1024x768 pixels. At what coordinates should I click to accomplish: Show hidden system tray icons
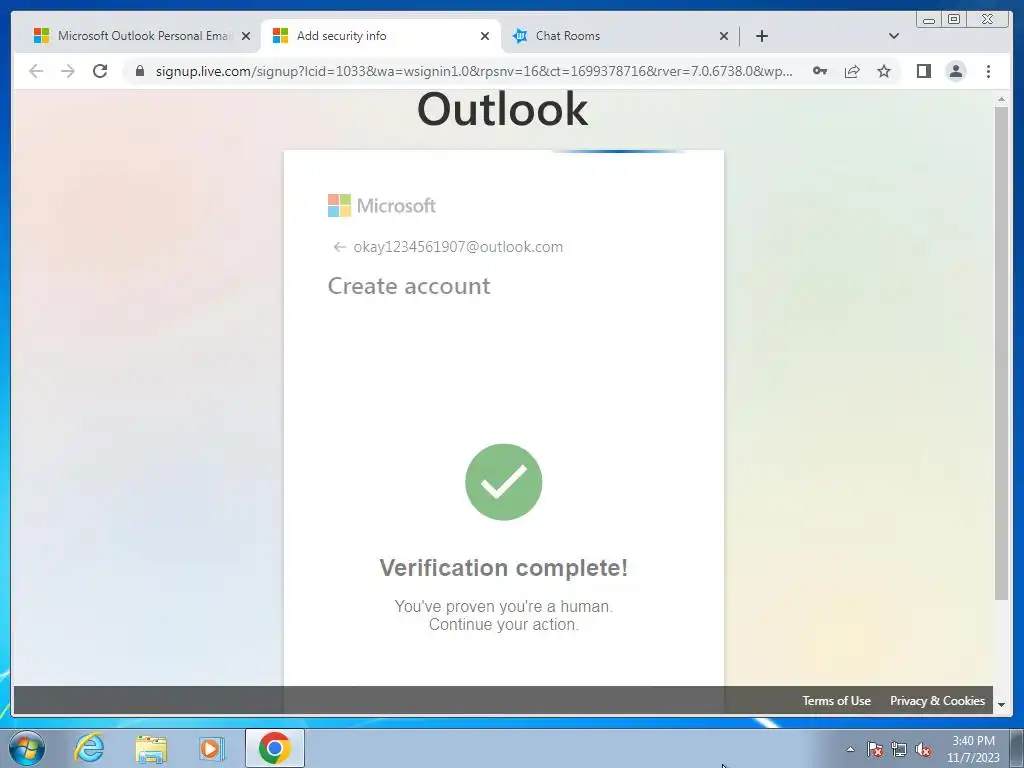(850, 749)
